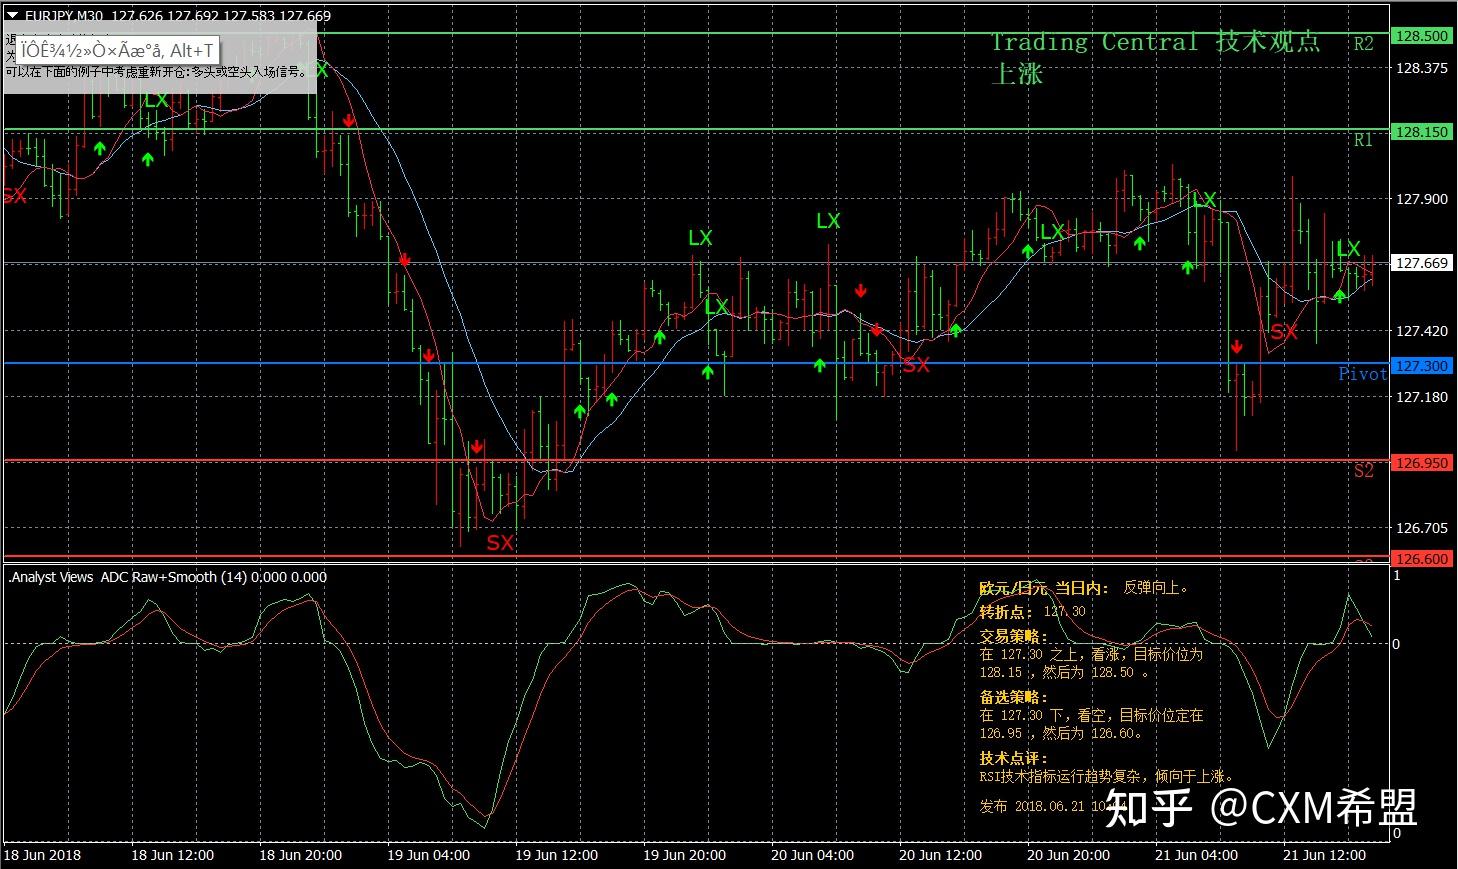
Task: Click the triangle arrow before EURJPY,M30 title
Action: [x=12, y=15]
